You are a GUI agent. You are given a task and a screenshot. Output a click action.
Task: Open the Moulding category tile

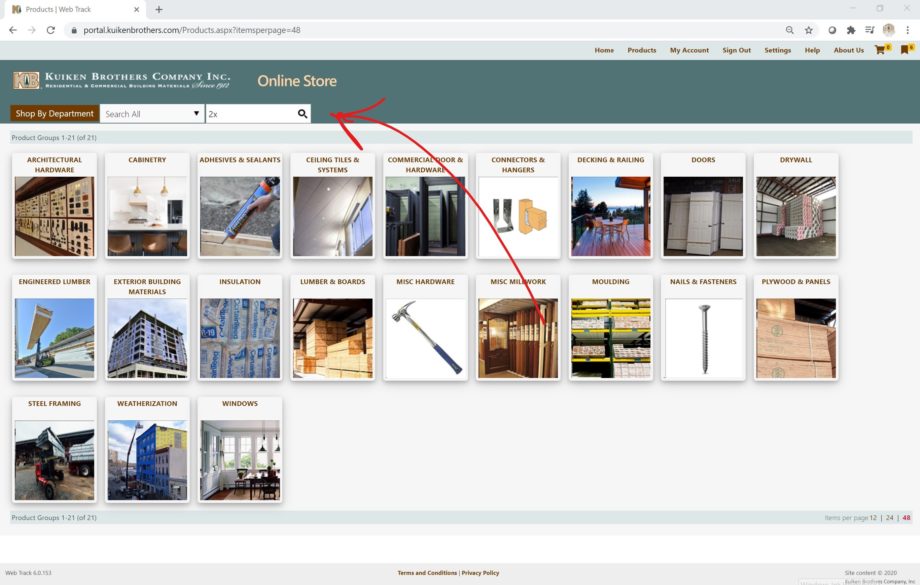(611, 328)
